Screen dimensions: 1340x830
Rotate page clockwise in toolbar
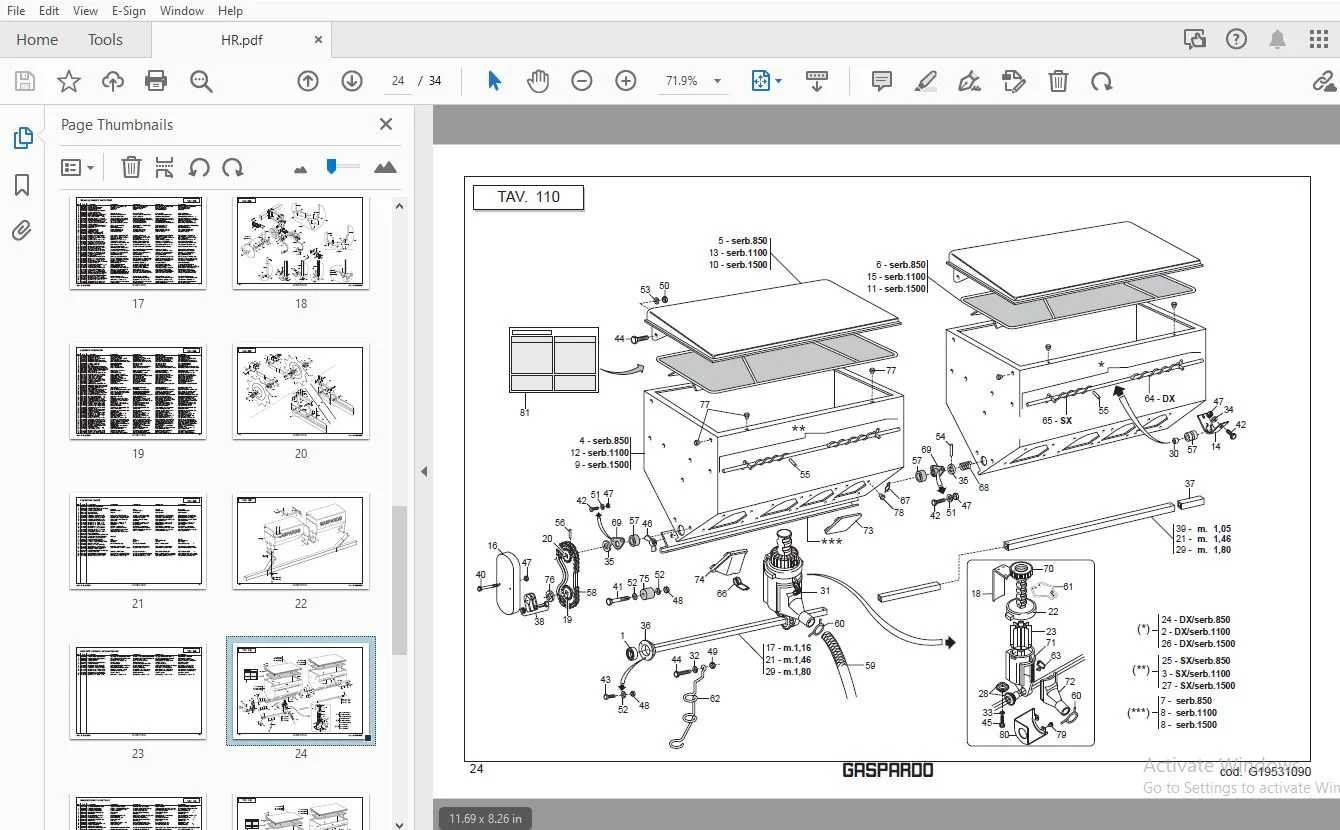pyautogui.click(x=1102, y=81)
